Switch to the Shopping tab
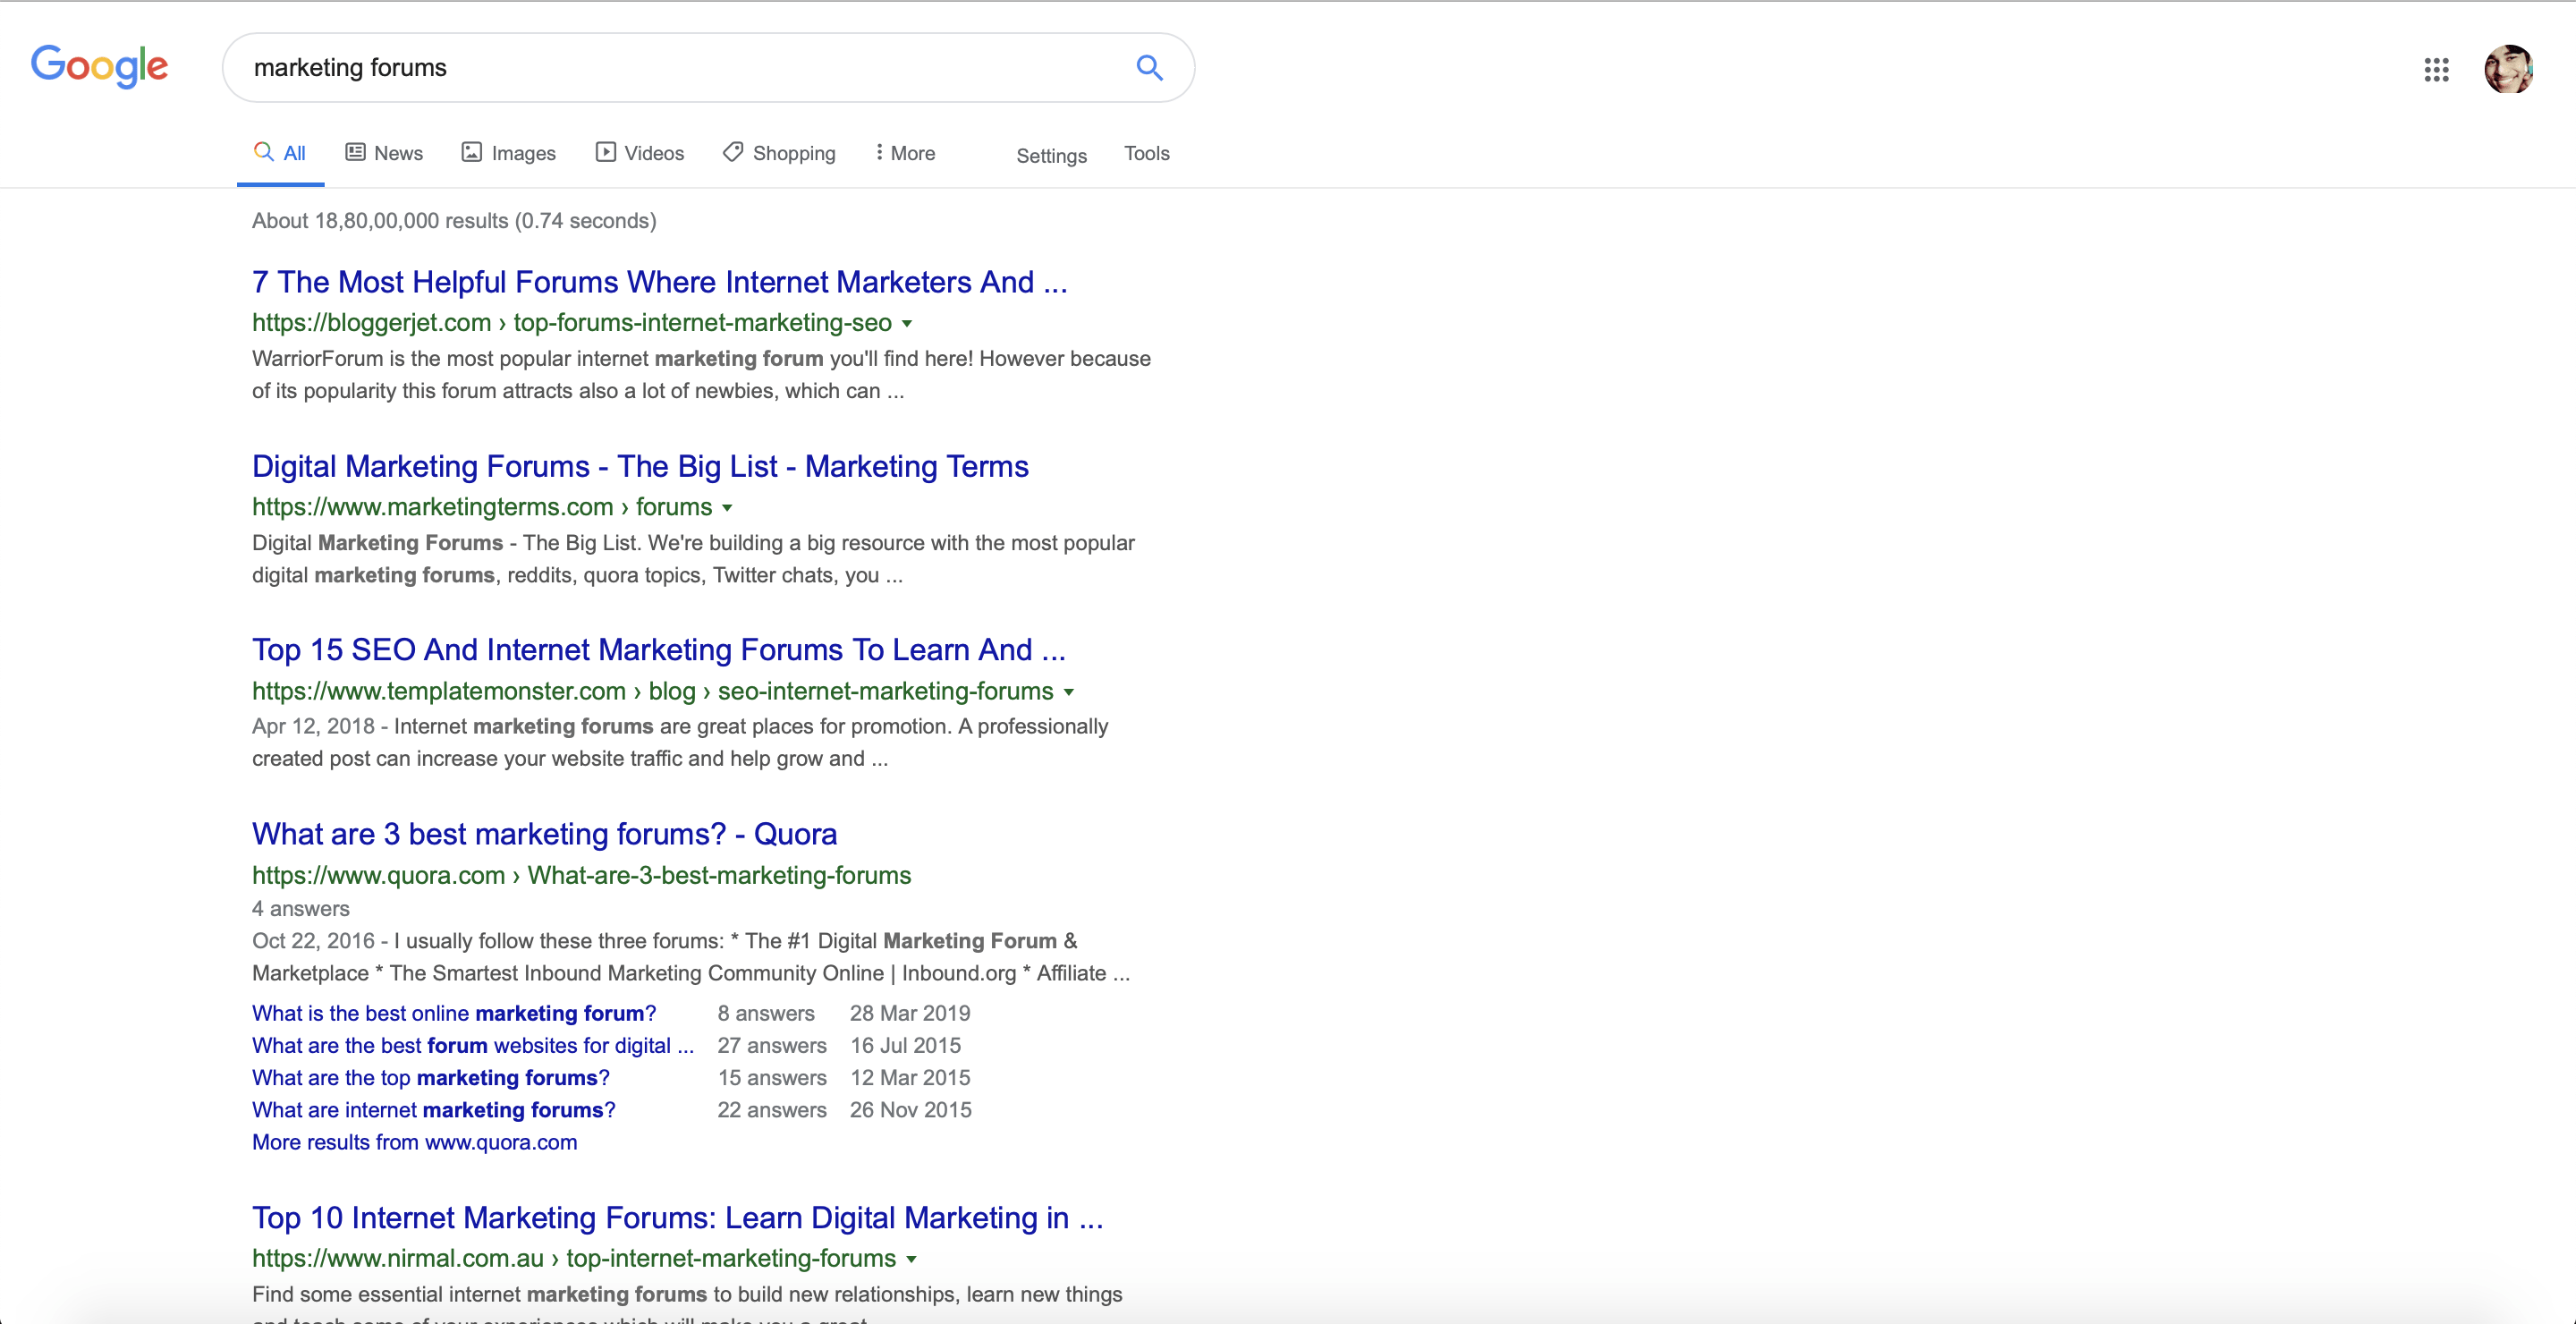The image size is (2576, 1324). (779, 153)
